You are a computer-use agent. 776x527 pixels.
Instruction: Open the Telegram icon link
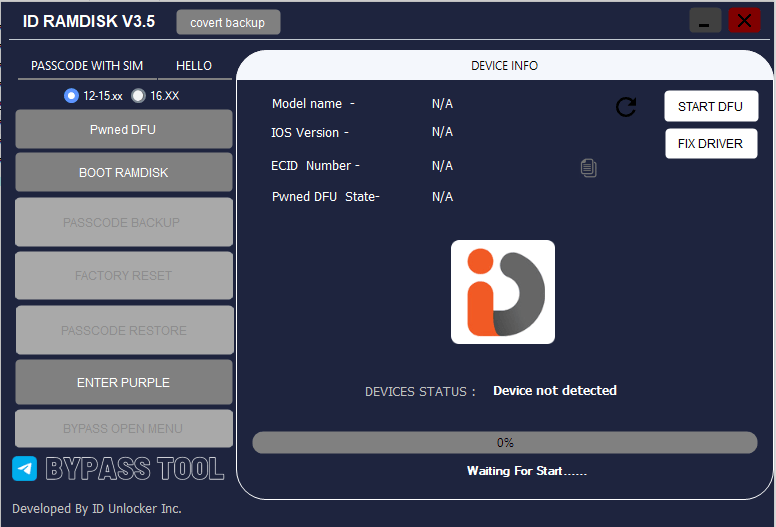pos(25,468)
